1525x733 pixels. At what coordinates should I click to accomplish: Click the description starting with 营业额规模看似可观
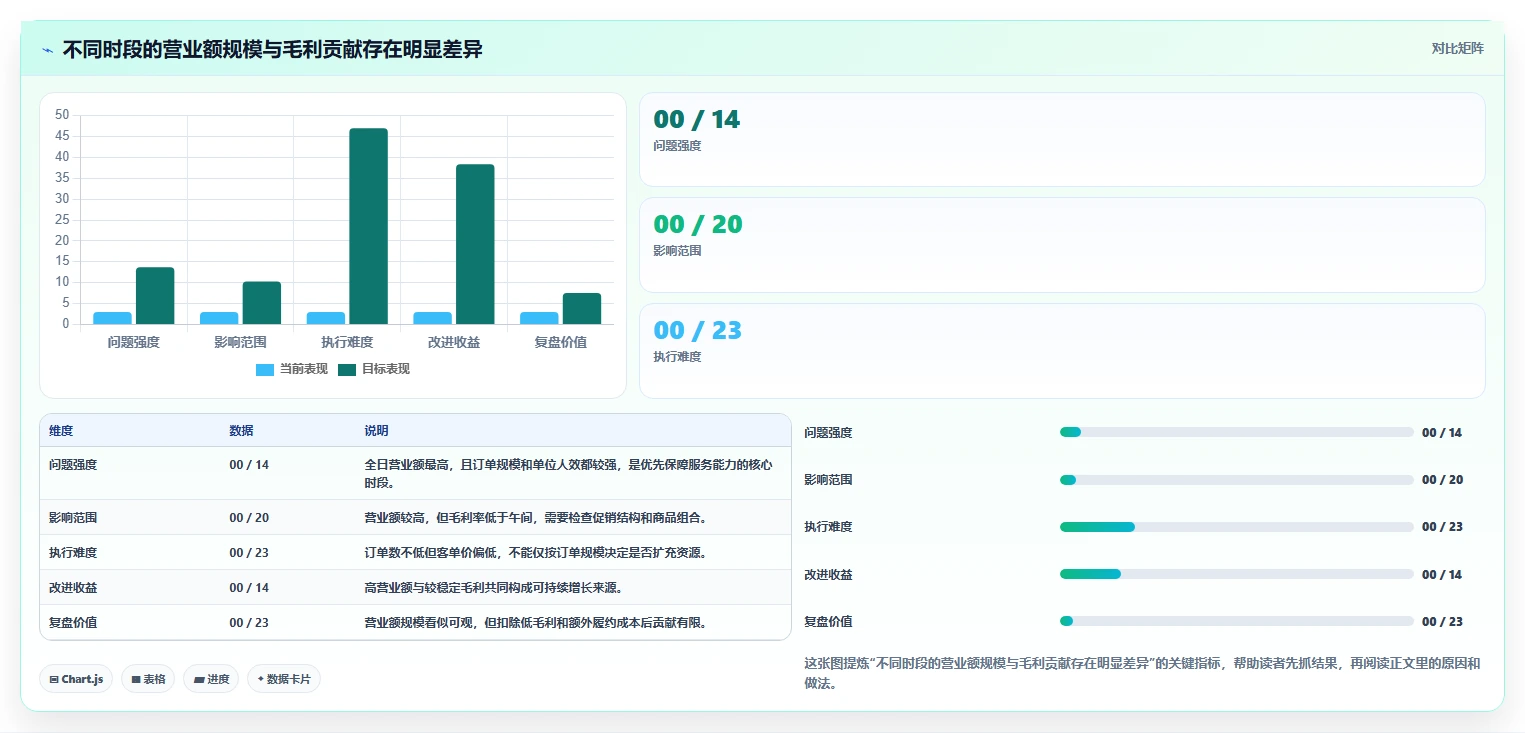click(538, 623)
